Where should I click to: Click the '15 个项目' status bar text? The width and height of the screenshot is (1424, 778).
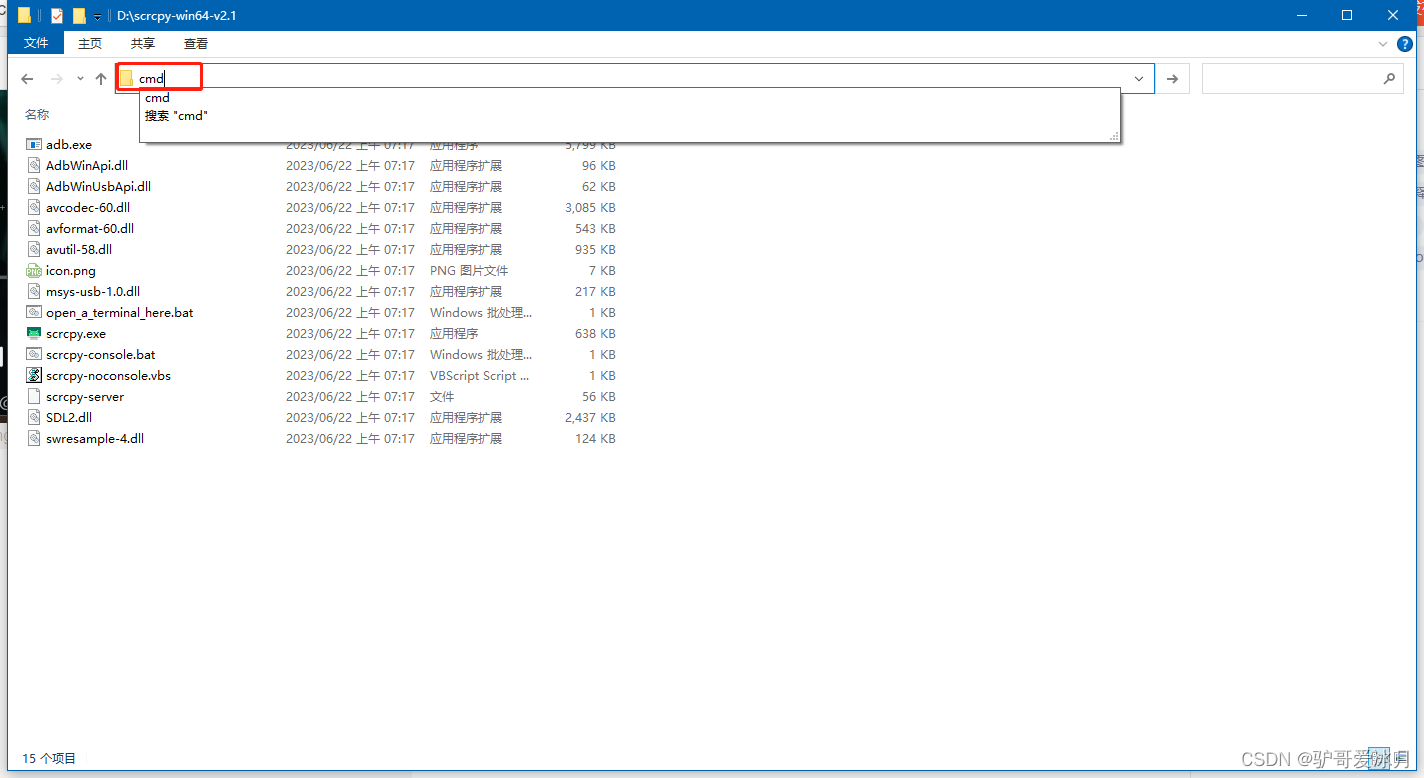pos(49,759)
